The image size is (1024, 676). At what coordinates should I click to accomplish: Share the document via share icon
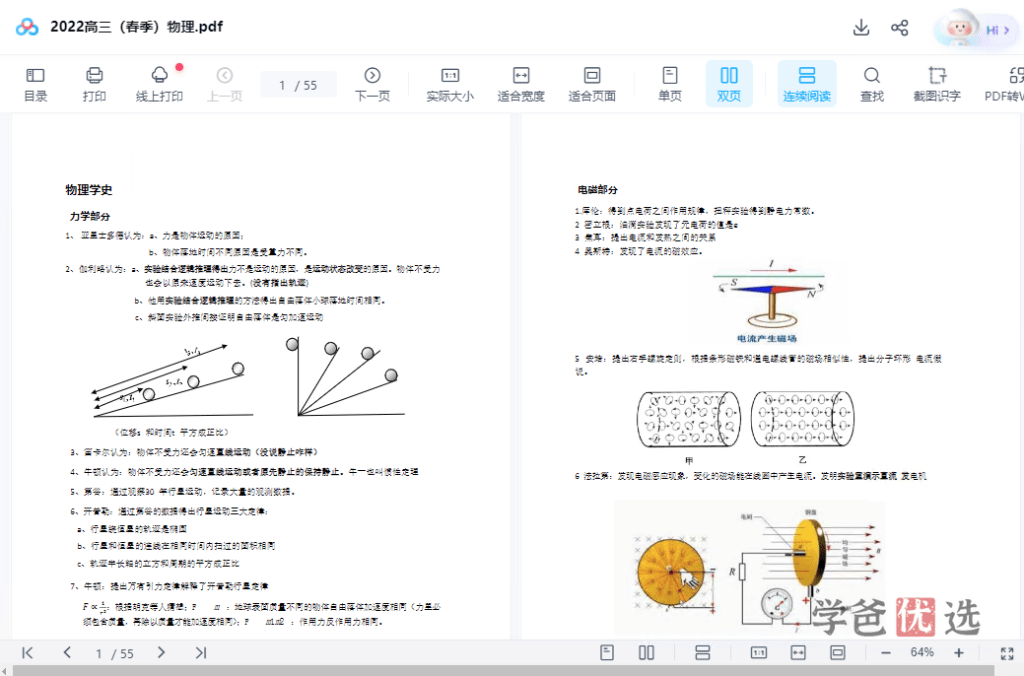pyautogui.click(x=899, y=27)
